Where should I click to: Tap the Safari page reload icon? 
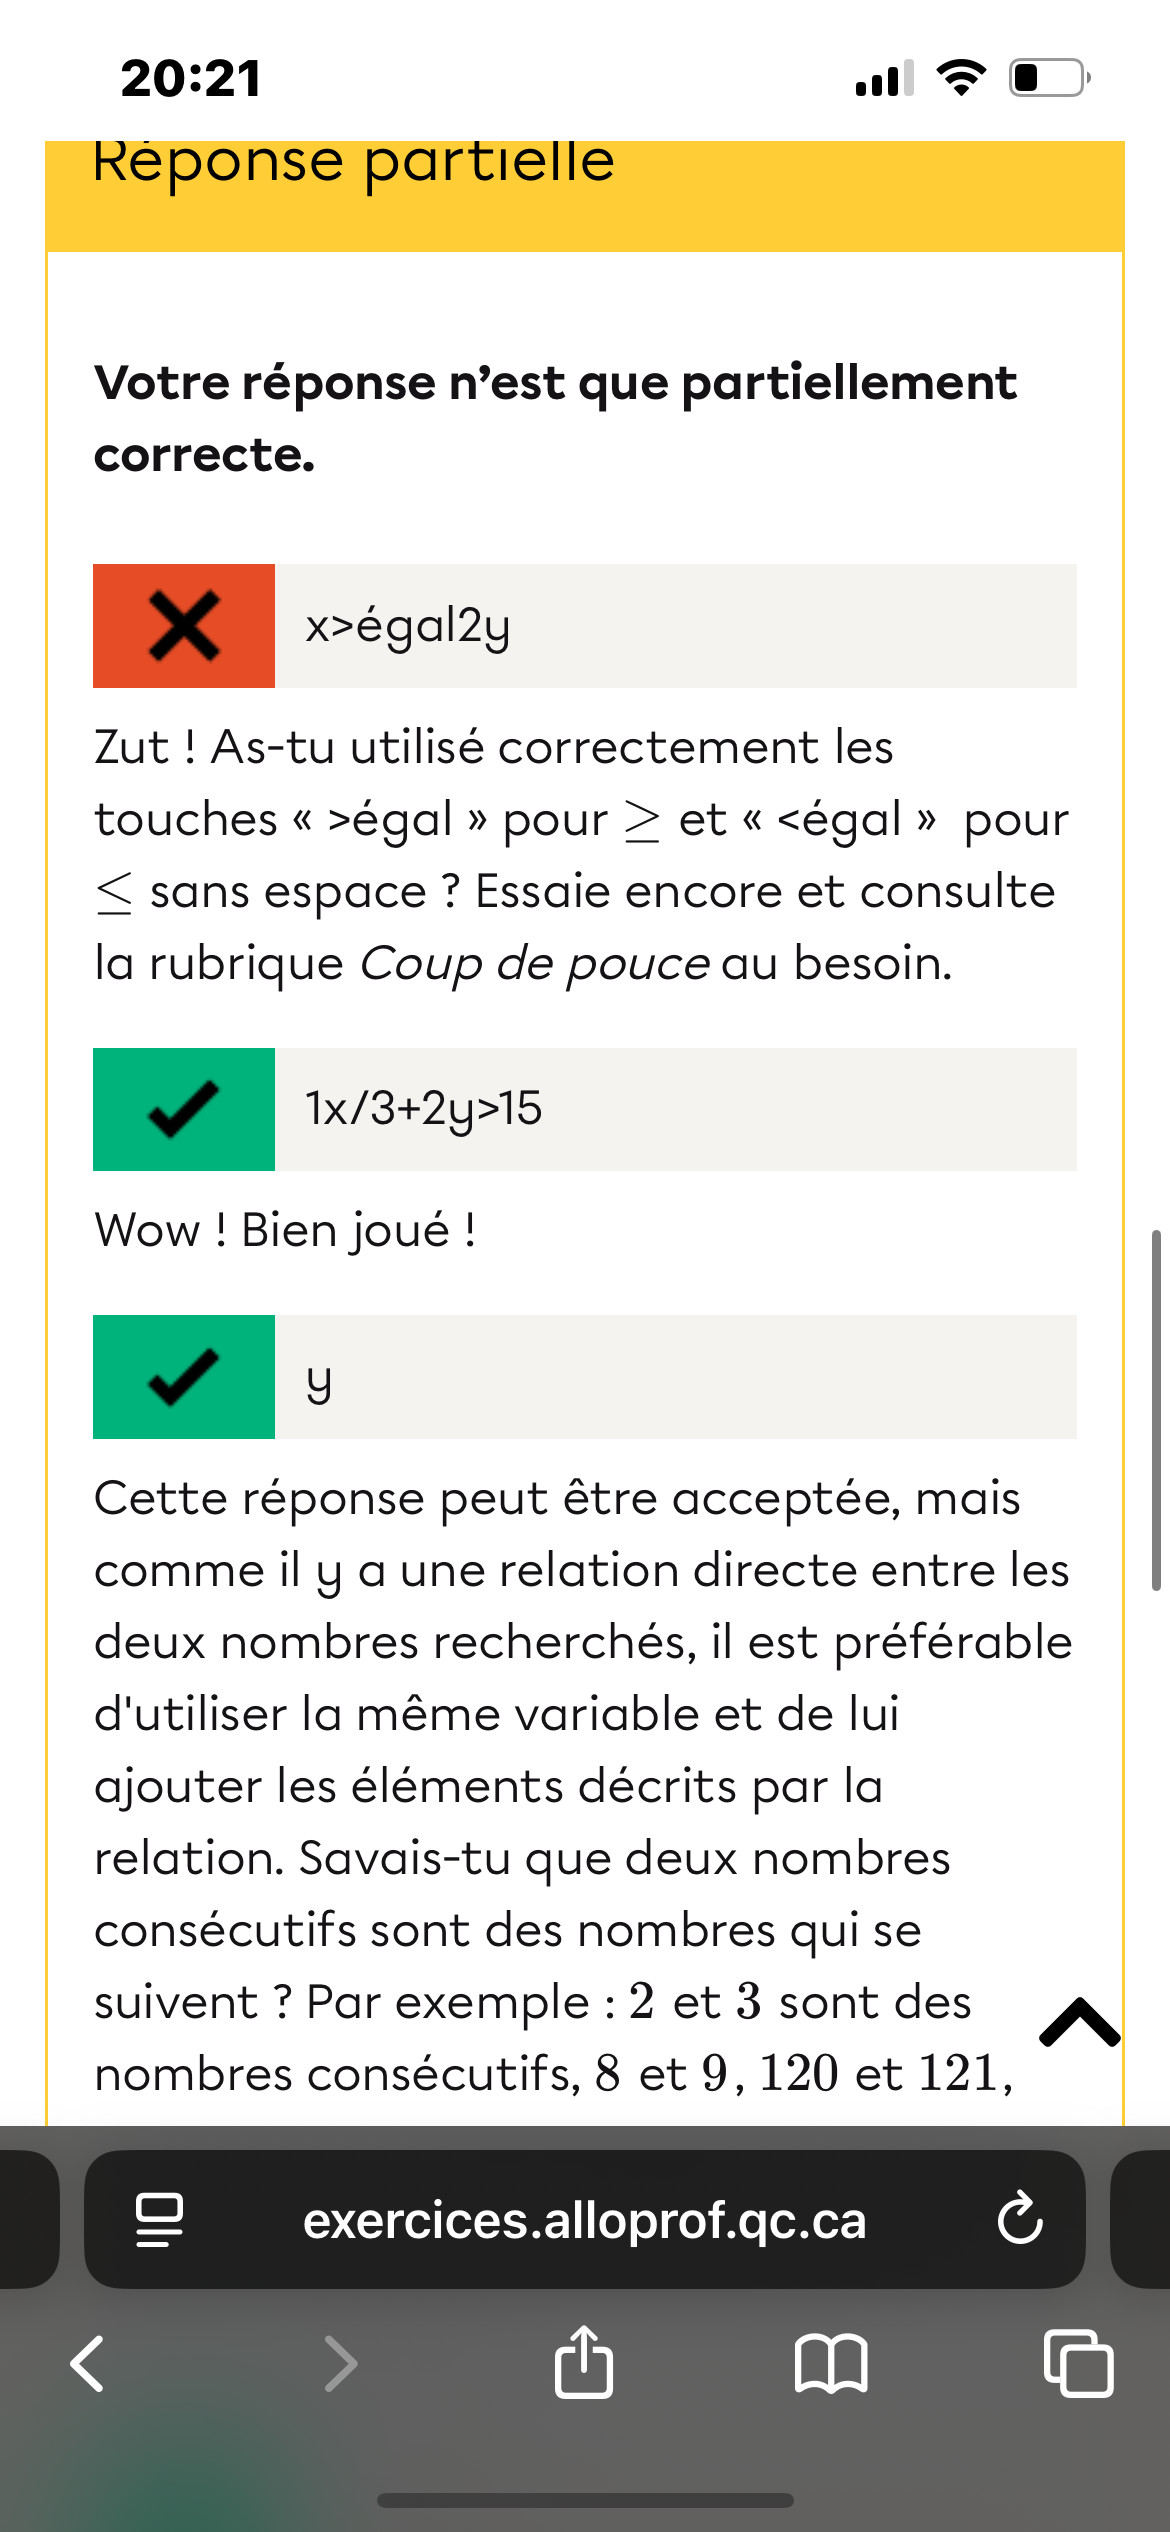[1020, 2219]
